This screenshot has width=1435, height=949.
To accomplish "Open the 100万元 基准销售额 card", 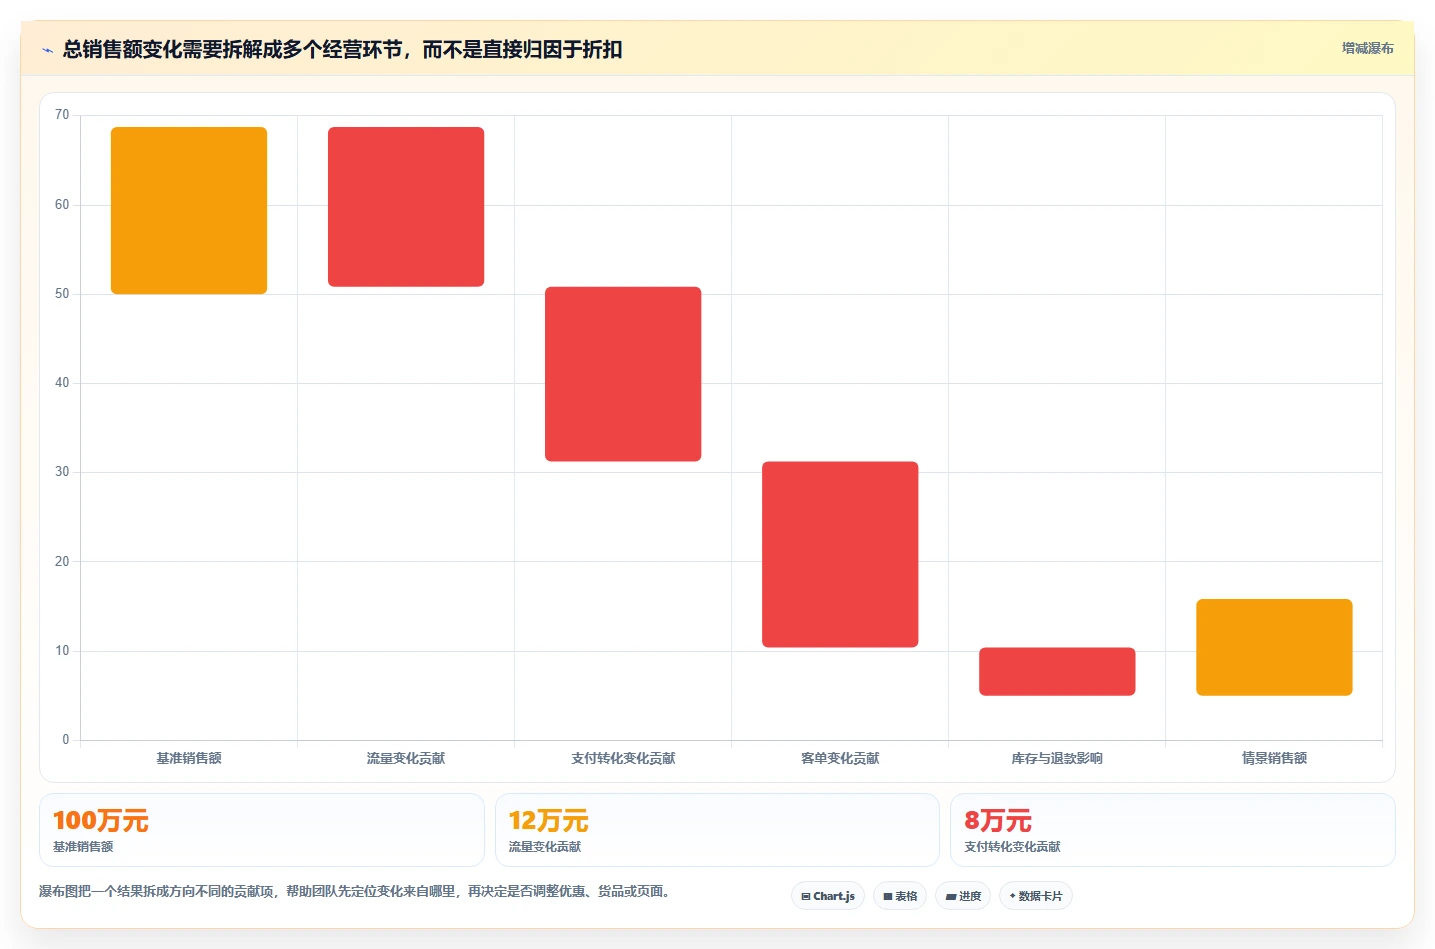I will 262,830.
